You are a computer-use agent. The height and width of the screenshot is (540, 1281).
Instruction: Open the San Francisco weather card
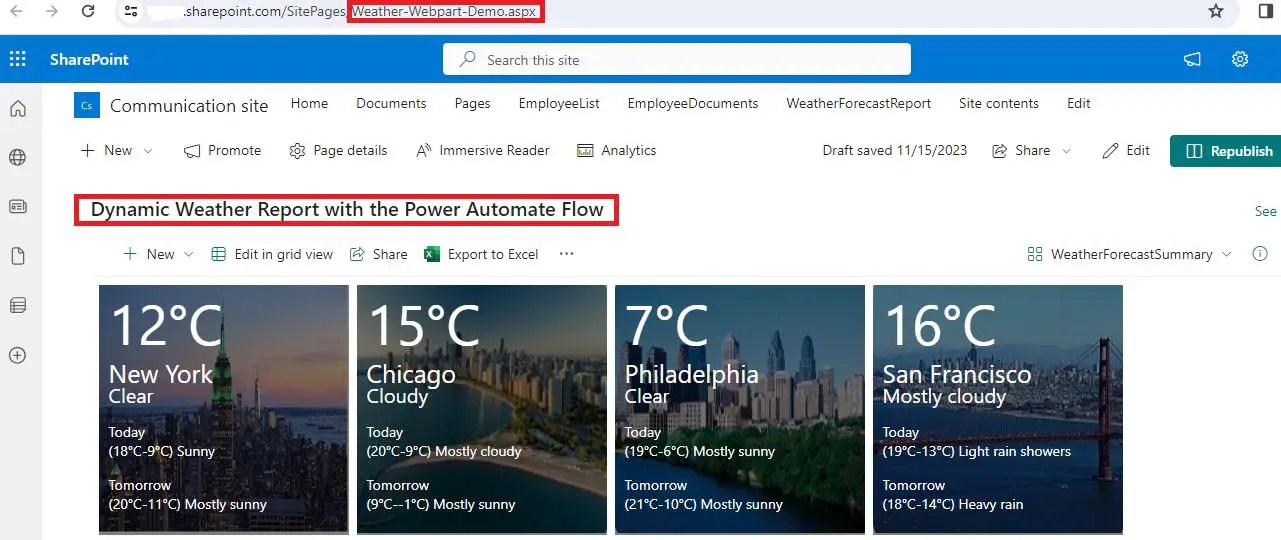click(998, 409)
